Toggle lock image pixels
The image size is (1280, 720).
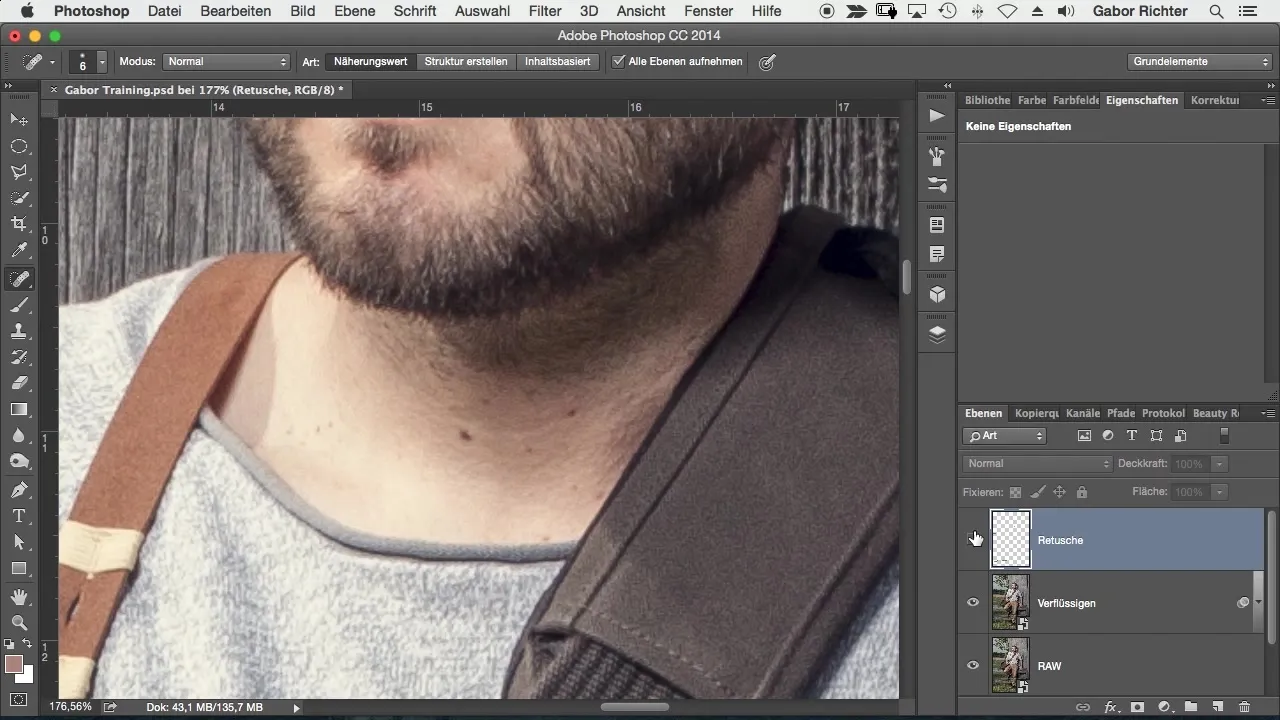tap(1037, 492)
